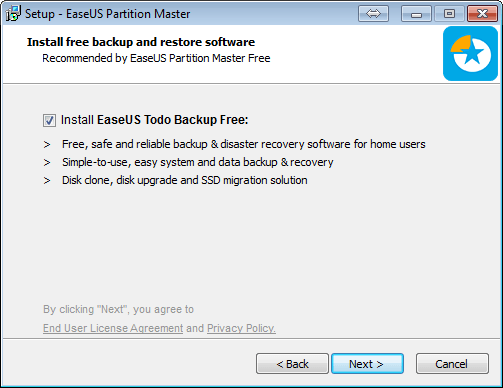Open the Privacy Policy link
The width and height of the screenshot is (503, 388).
[241, 328]
